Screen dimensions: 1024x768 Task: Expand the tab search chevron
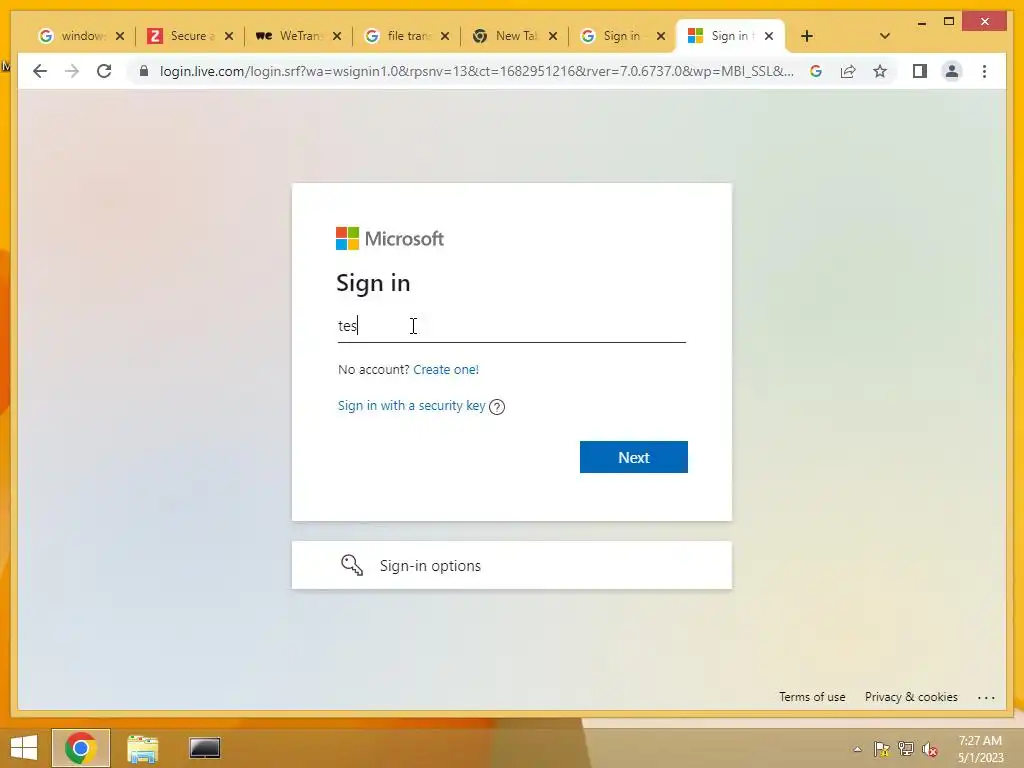[x=884, y=36]
